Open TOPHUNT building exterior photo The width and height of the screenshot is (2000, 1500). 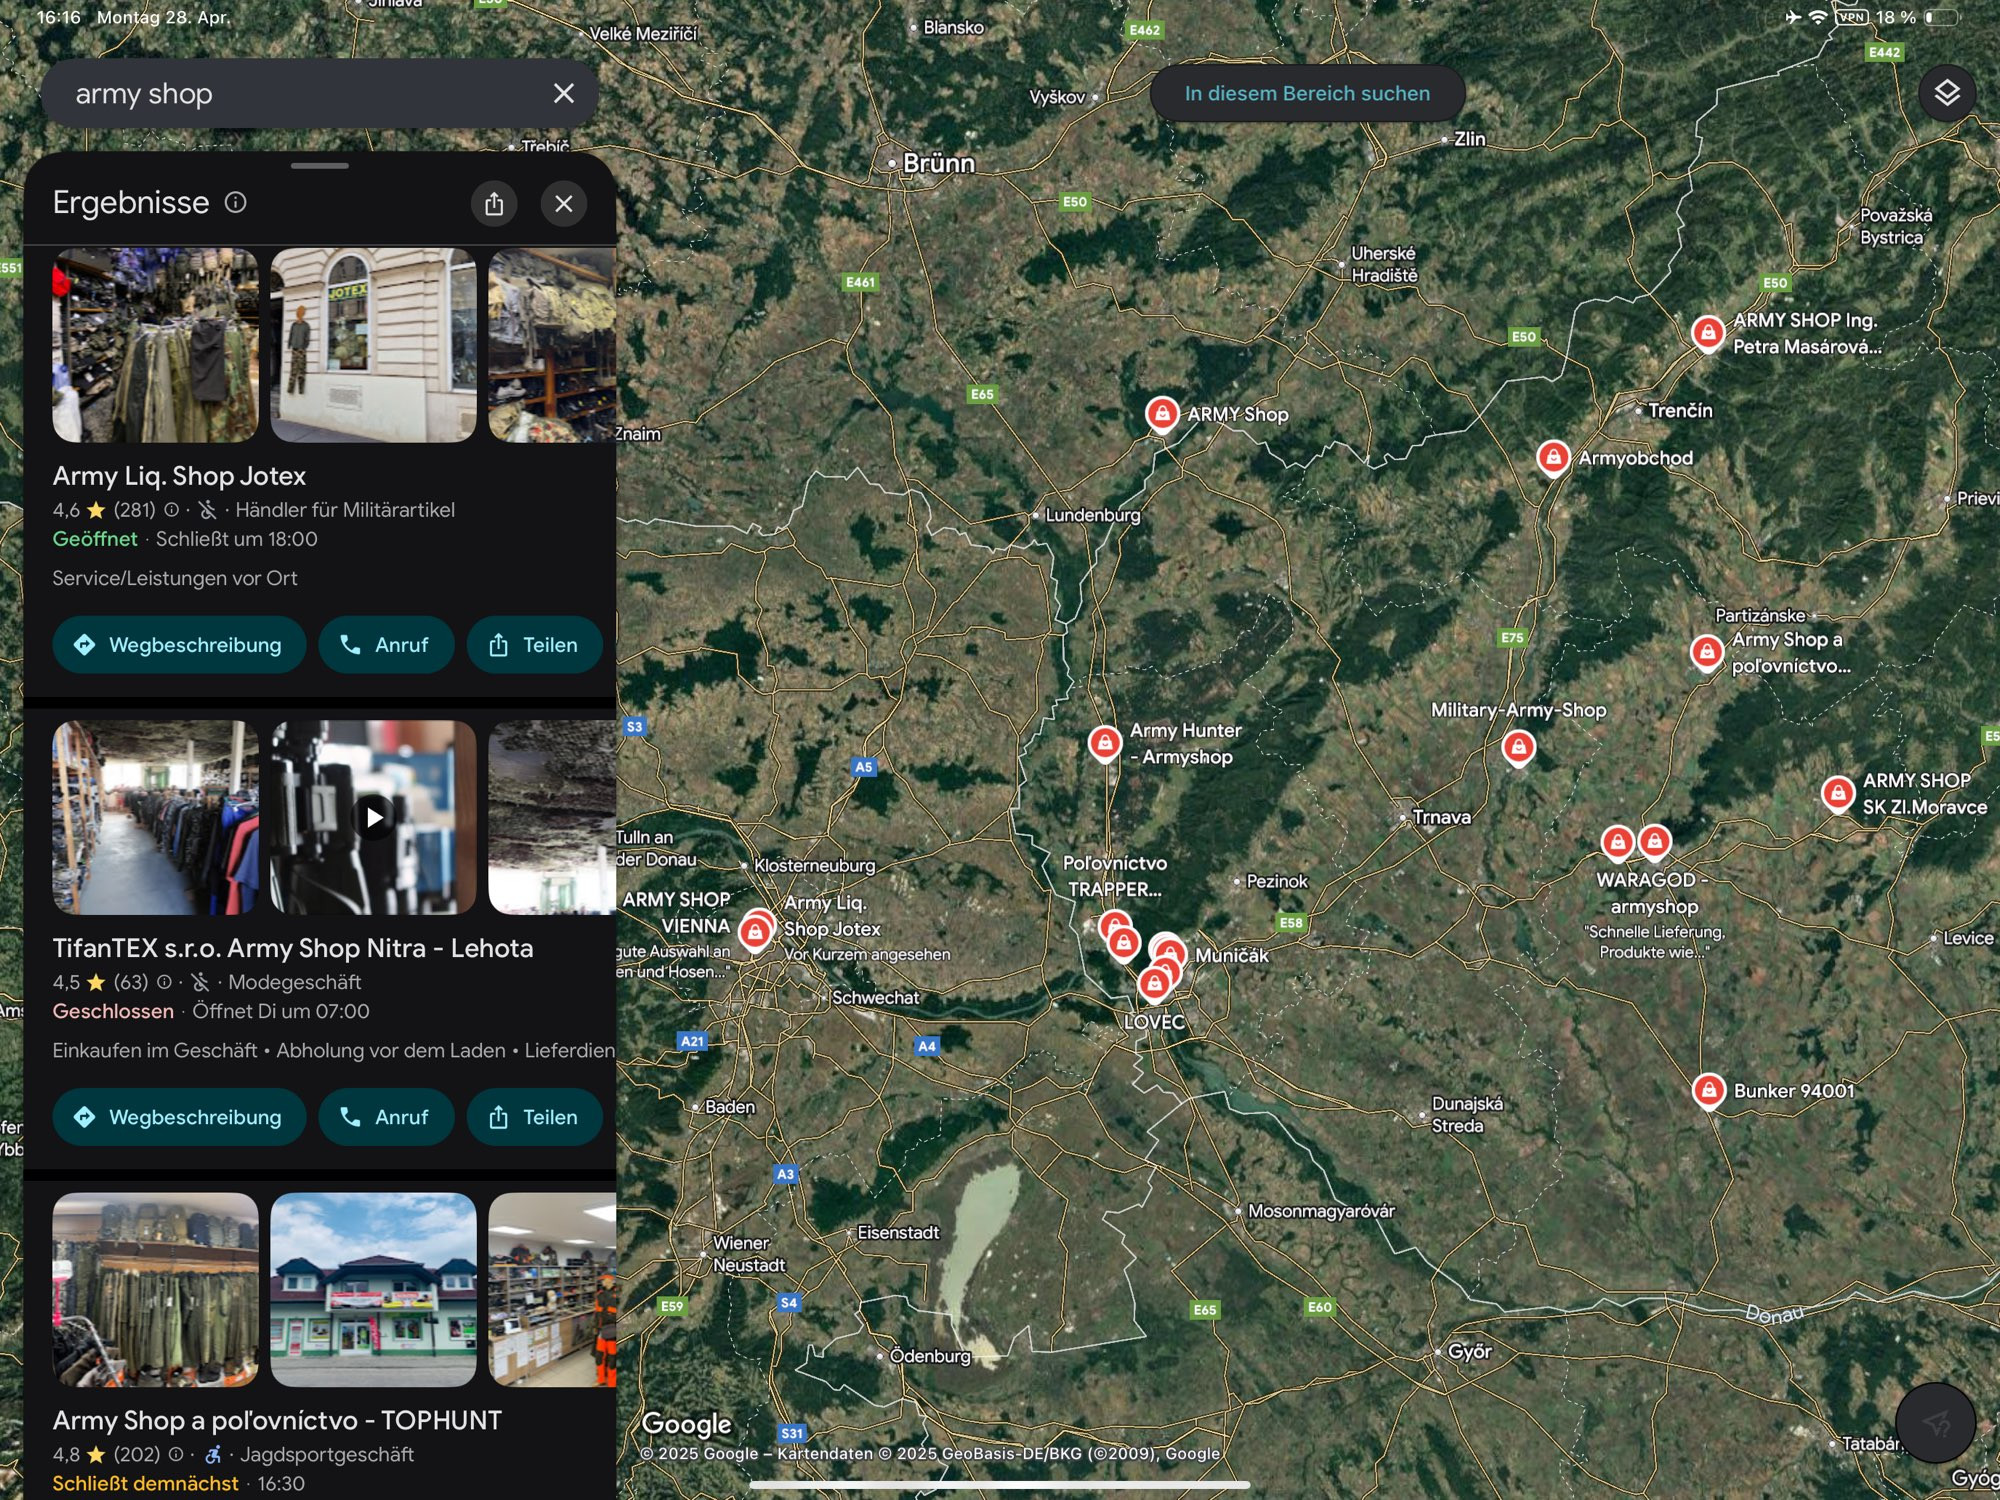(x=373, y=1289)
